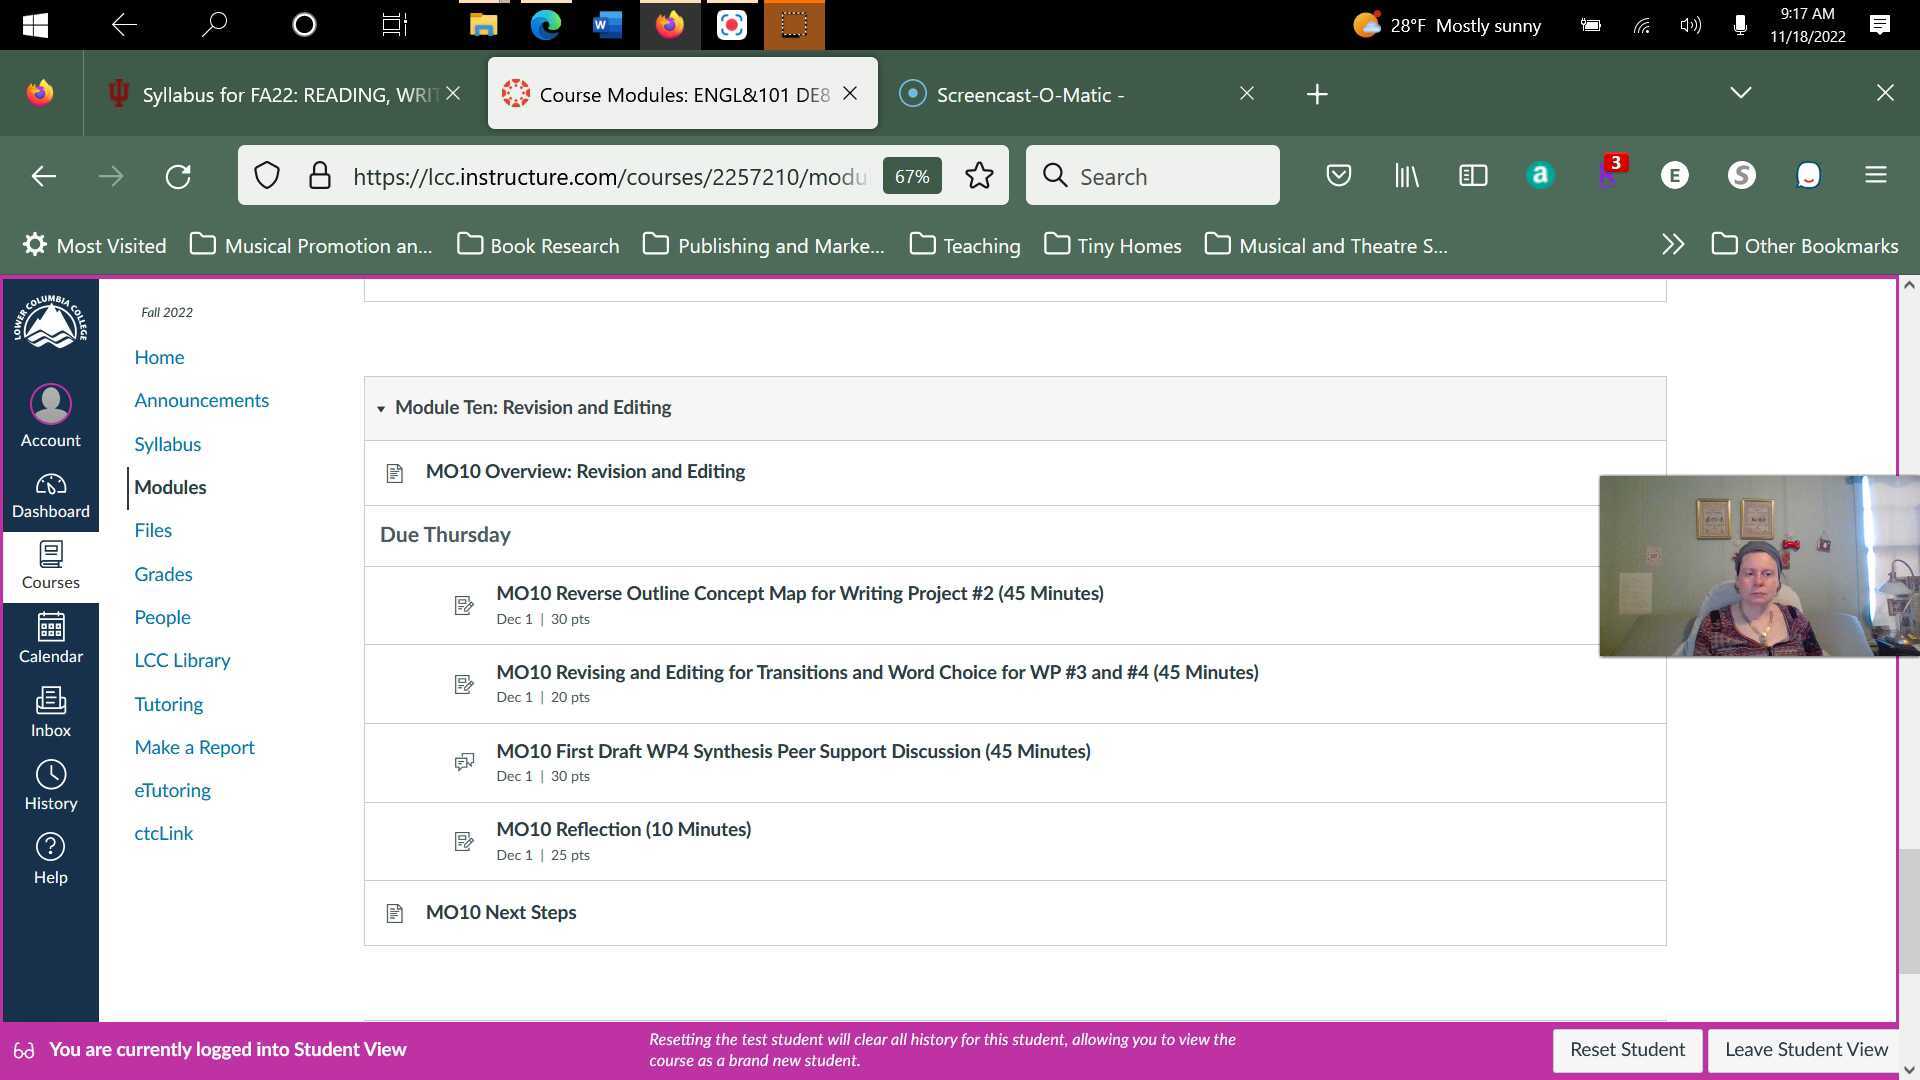
Task: Open the Canvas Inbox
Action: [x=50, y=708]
